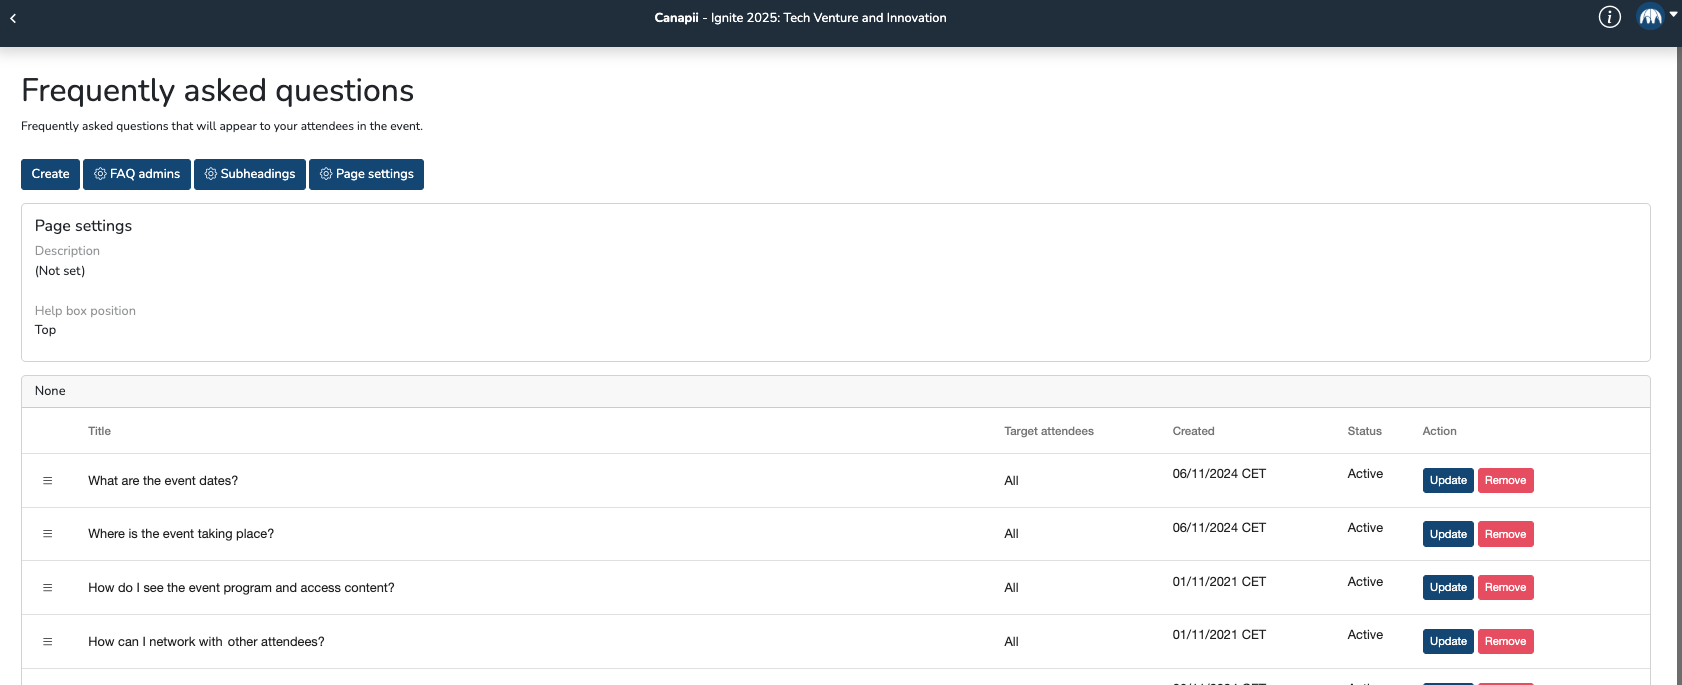This screenshot has width=1682, height=685.
Task: Remove 'What are the event dates?' FAQ
Action: point(1505,481)
